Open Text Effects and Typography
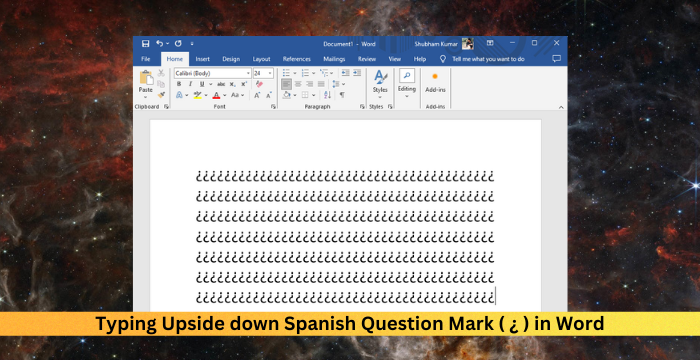The image size is (700, 360). (179, 95)
